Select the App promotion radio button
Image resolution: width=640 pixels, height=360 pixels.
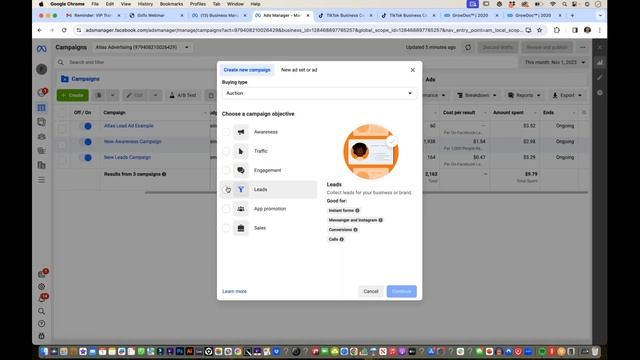(x=226, y=209)
